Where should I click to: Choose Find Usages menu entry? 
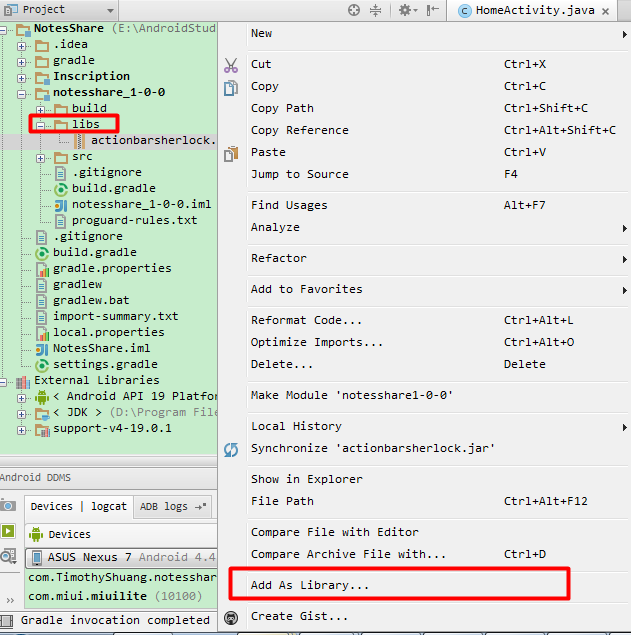click(439, 205)
